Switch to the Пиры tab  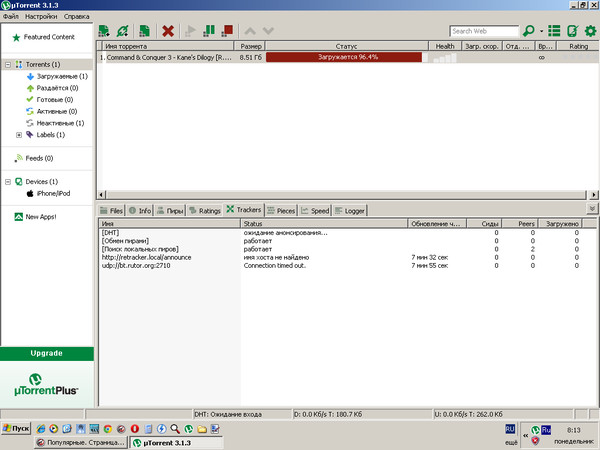click(170, 211)
